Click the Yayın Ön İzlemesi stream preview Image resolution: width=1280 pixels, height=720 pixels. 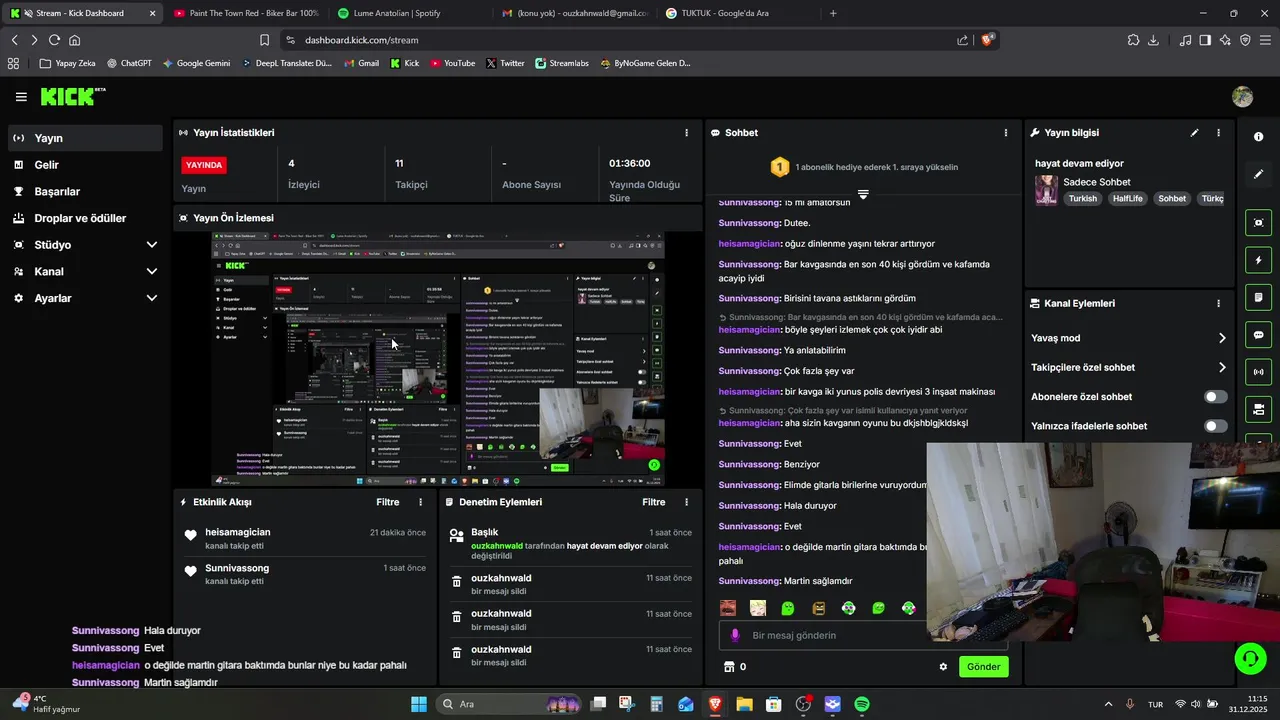click(438, 359)
